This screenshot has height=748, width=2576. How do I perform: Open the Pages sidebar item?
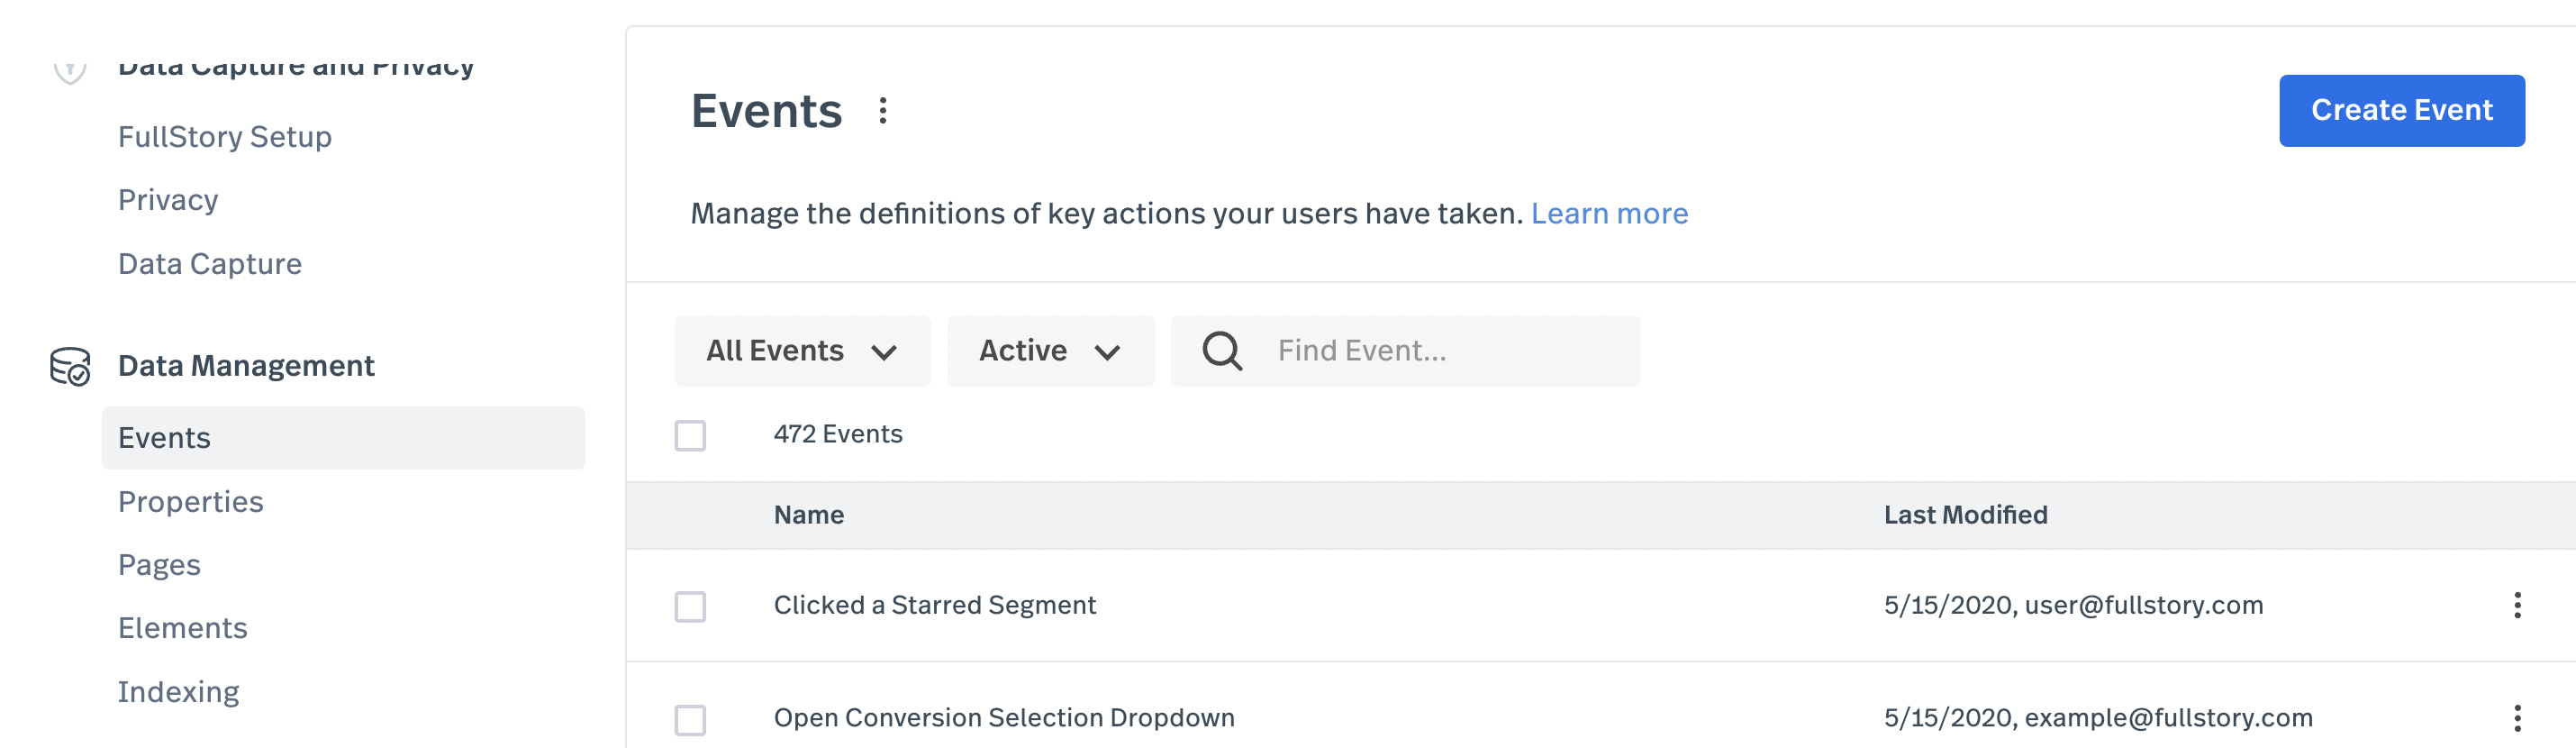[159, 565]
